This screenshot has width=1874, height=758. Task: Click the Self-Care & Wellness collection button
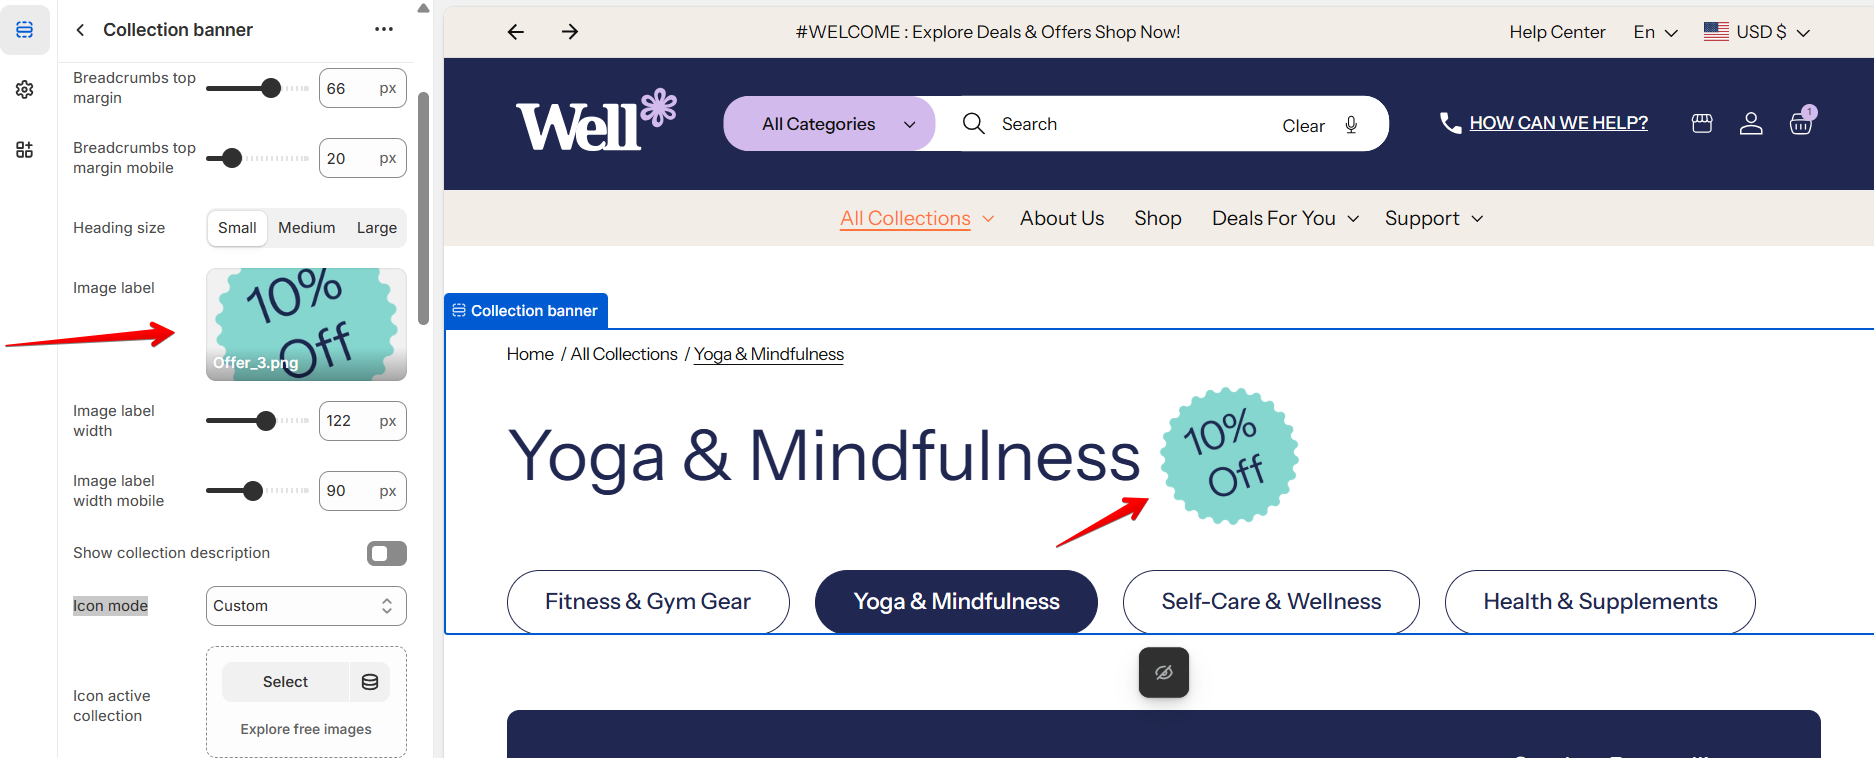1271,601
